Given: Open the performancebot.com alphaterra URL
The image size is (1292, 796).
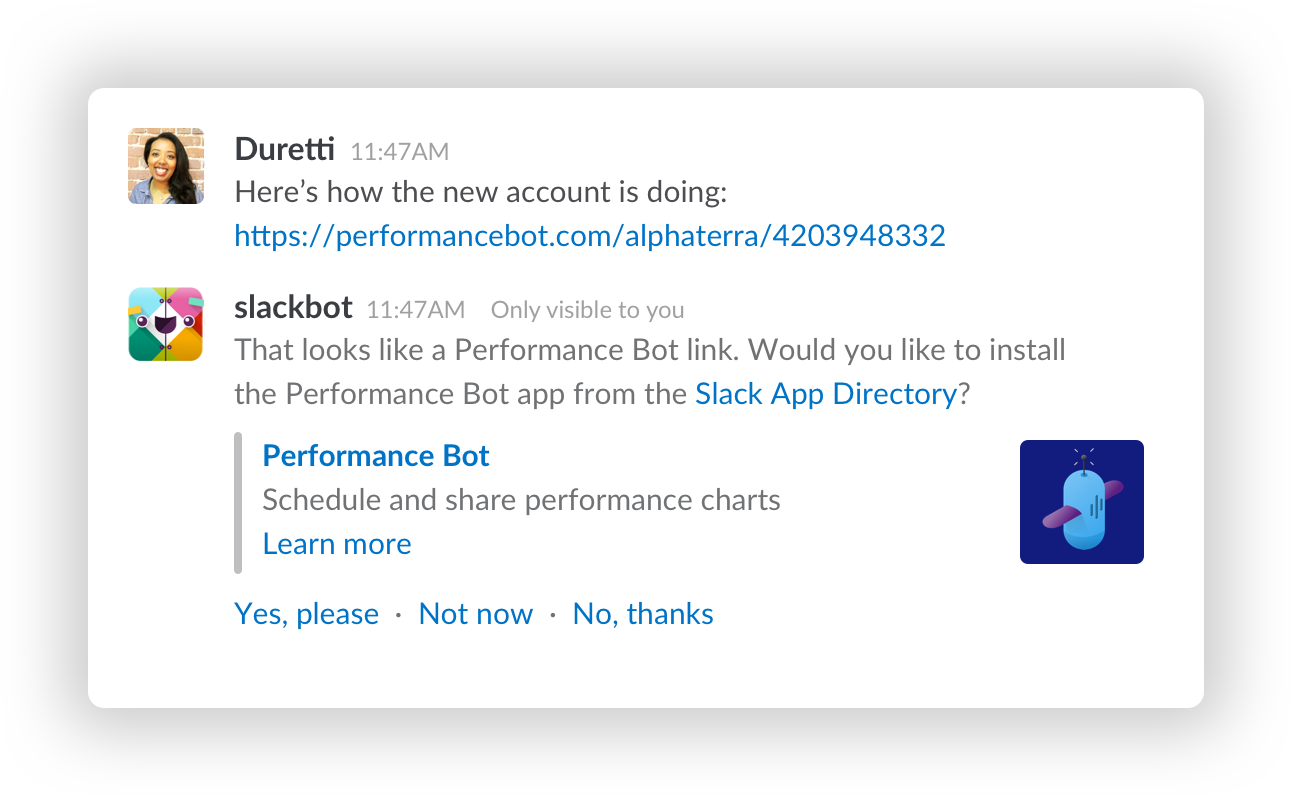Looking at the screenshot, I should point(590,236).
